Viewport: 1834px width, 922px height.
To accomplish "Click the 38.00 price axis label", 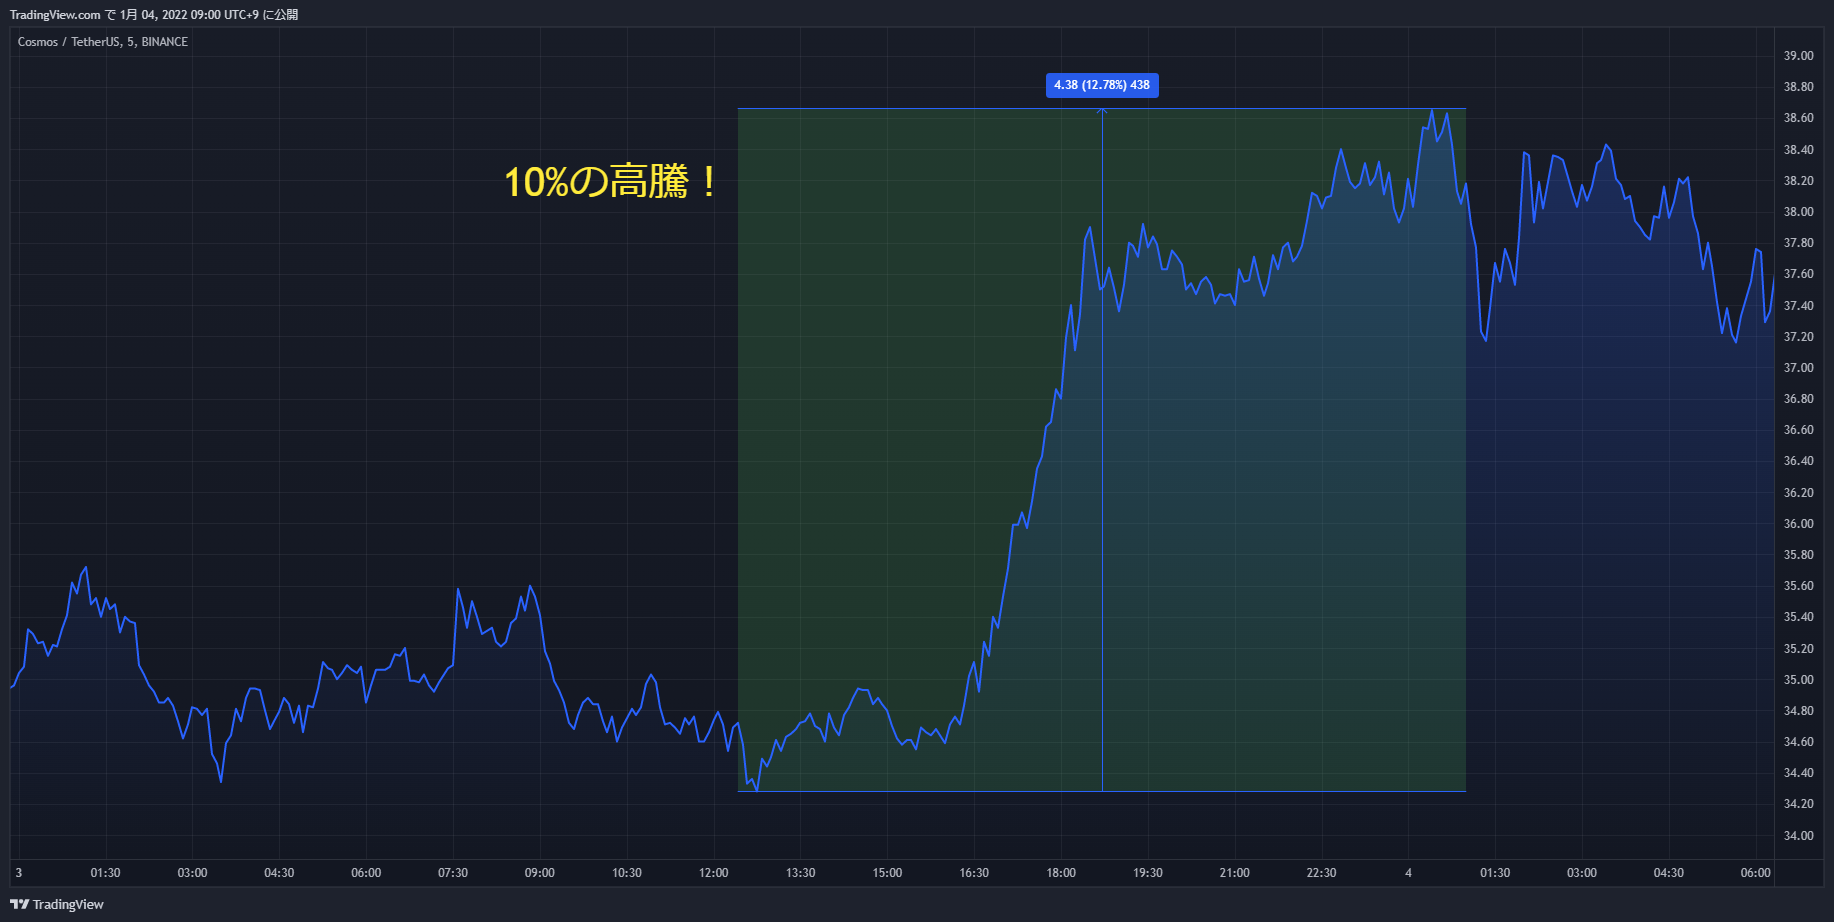I will point(1798,212).
